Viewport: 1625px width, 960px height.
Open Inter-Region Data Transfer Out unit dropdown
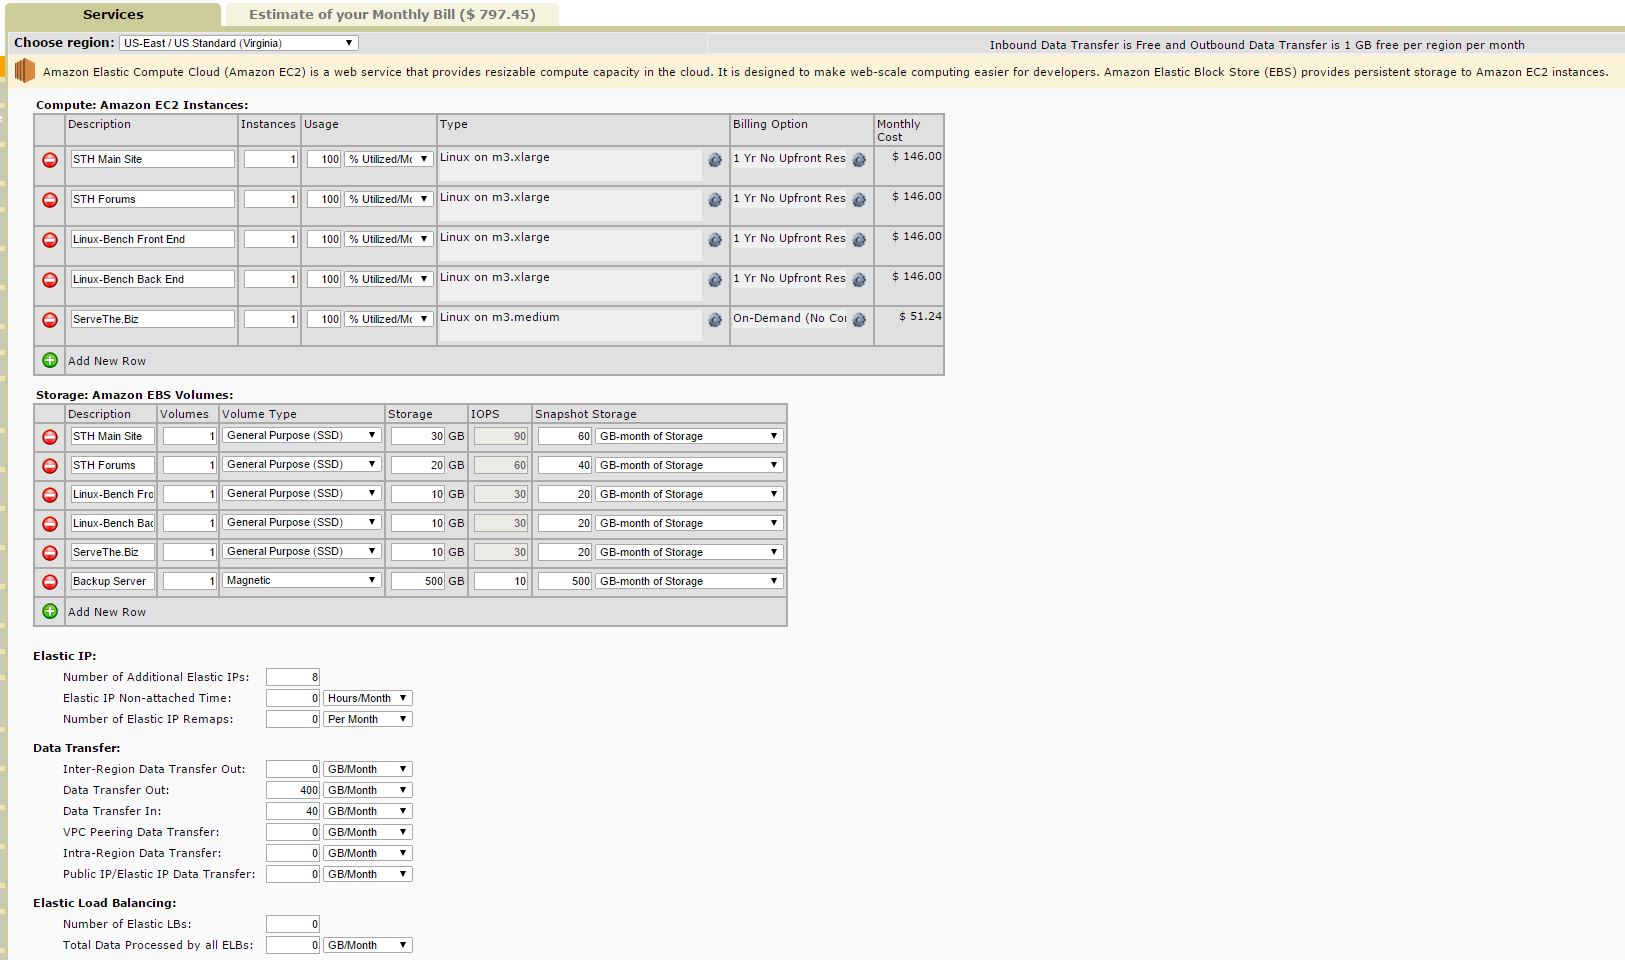367,769
